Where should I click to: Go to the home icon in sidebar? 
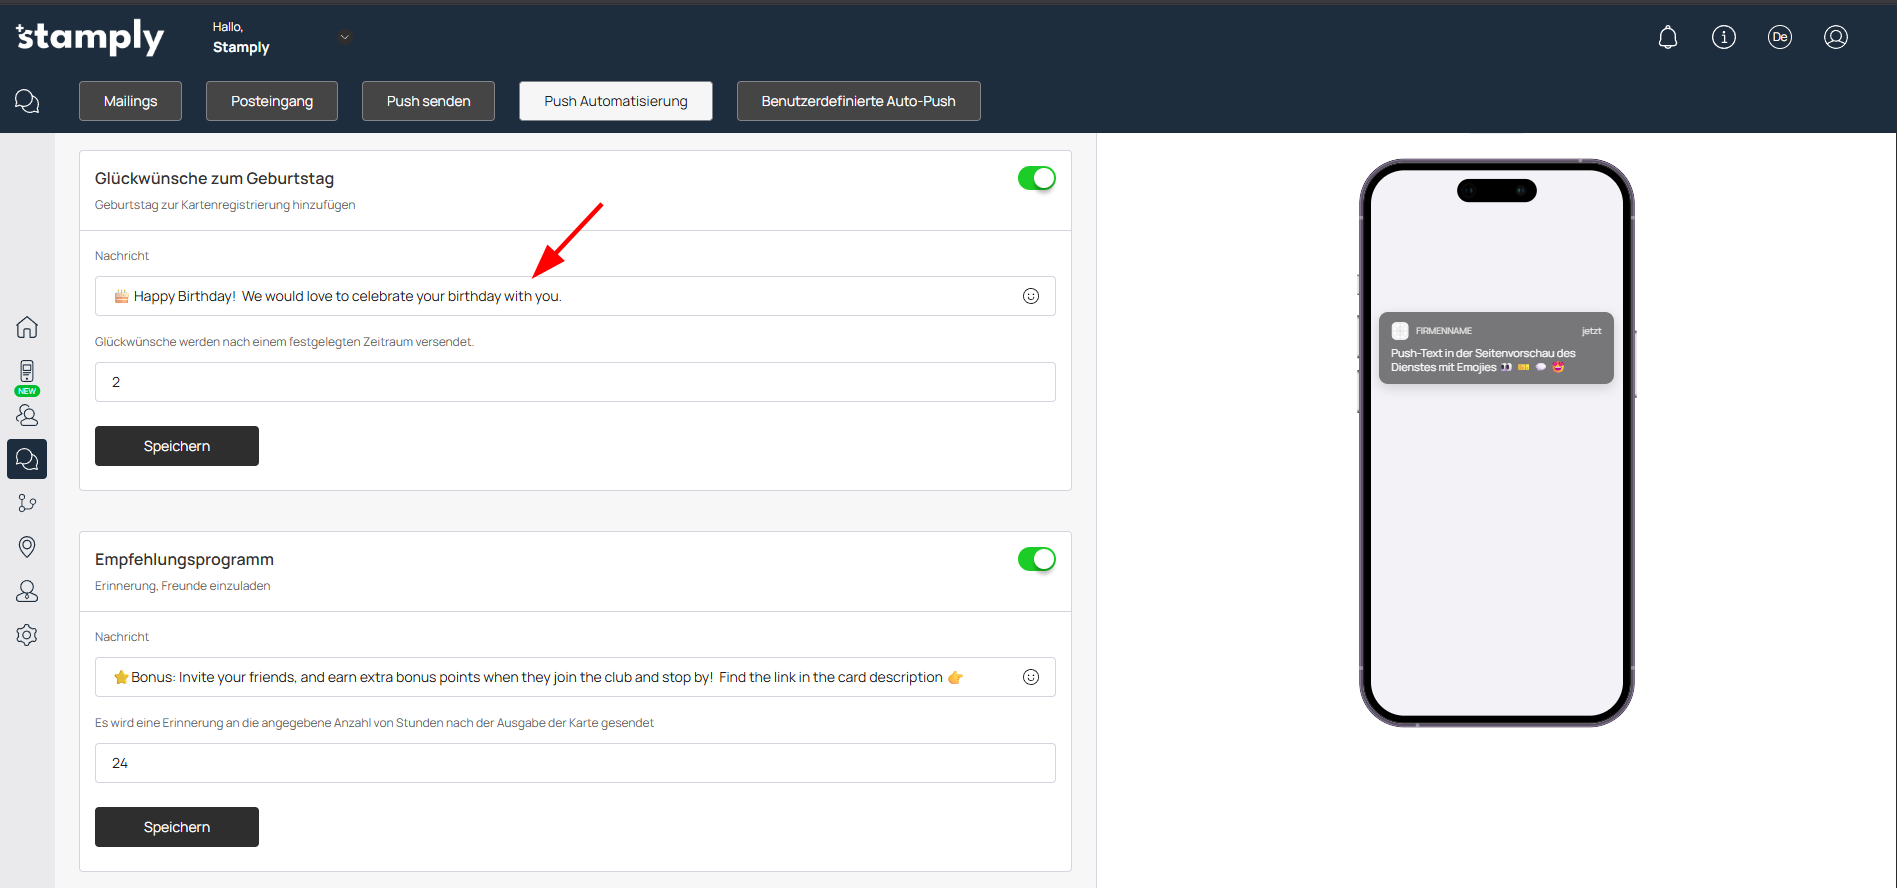[27, 327]
